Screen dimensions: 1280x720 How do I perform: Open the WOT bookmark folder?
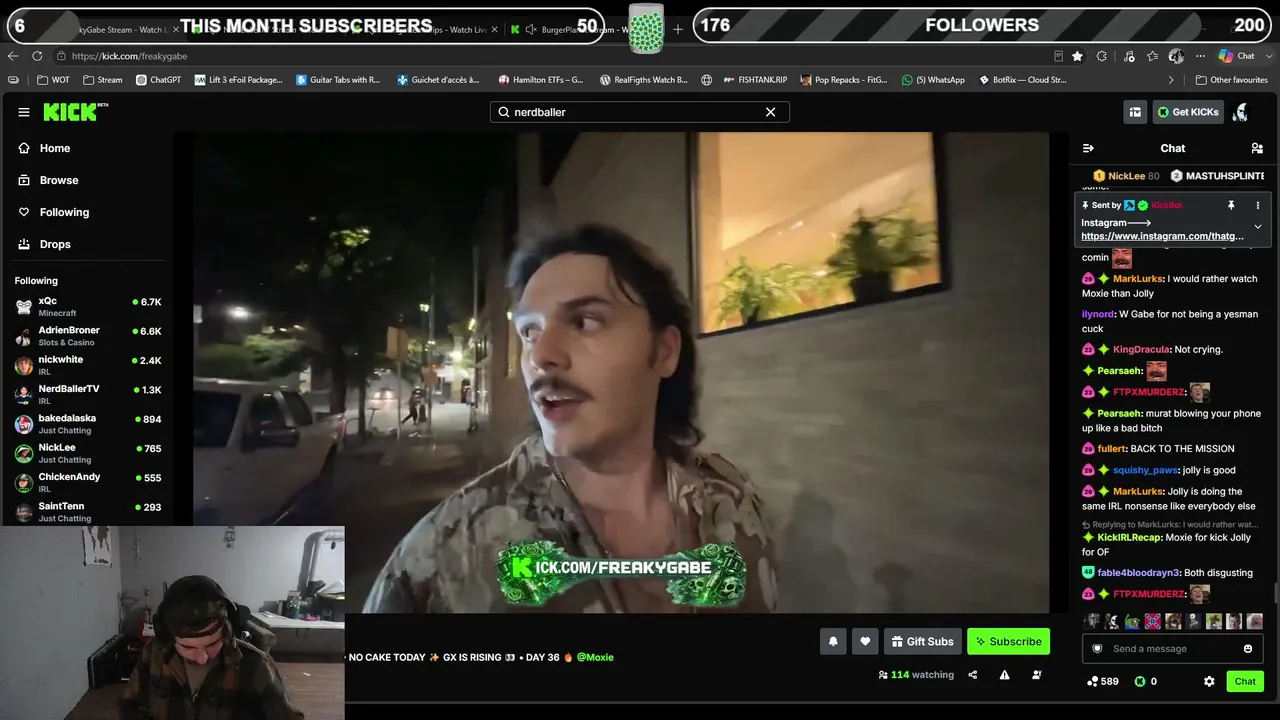54,80
